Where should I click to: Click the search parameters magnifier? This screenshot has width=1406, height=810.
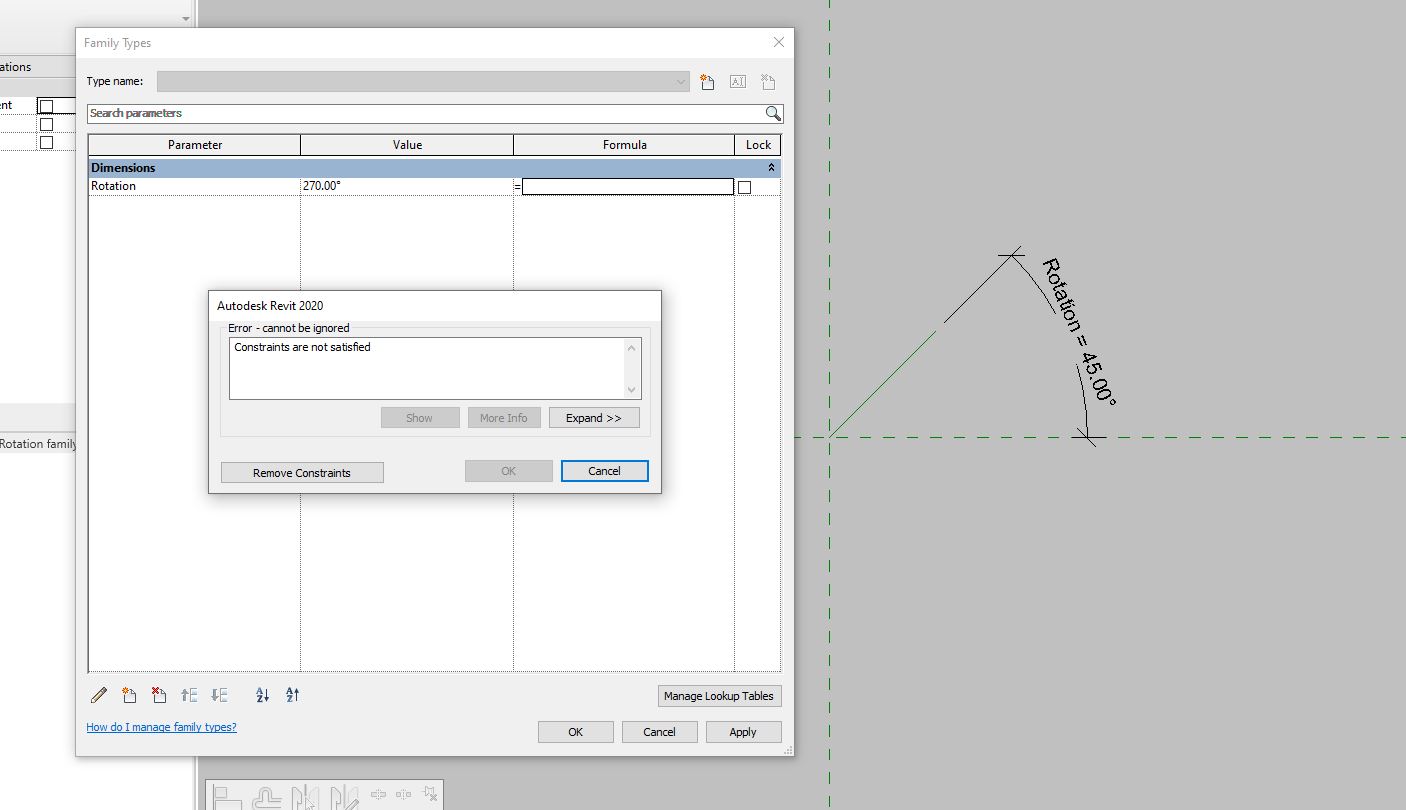[x=772, y=113]
